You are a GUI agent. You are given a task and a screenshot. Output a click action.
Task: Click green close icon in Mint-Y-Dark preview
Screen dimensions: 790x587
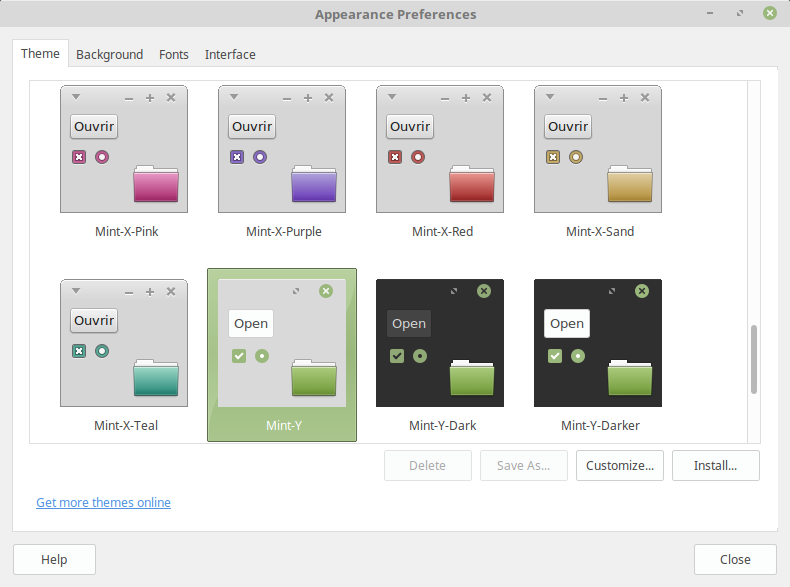point(484,291)
